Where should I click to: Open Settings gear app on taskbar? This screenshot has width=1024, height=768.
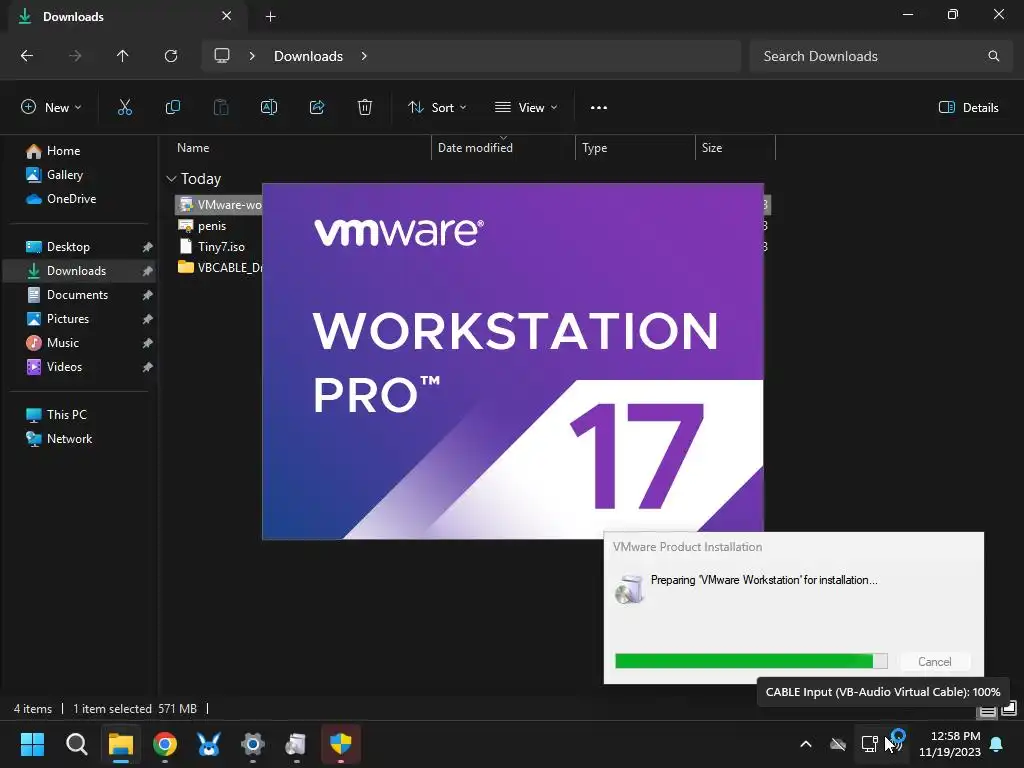pos(253,744)
